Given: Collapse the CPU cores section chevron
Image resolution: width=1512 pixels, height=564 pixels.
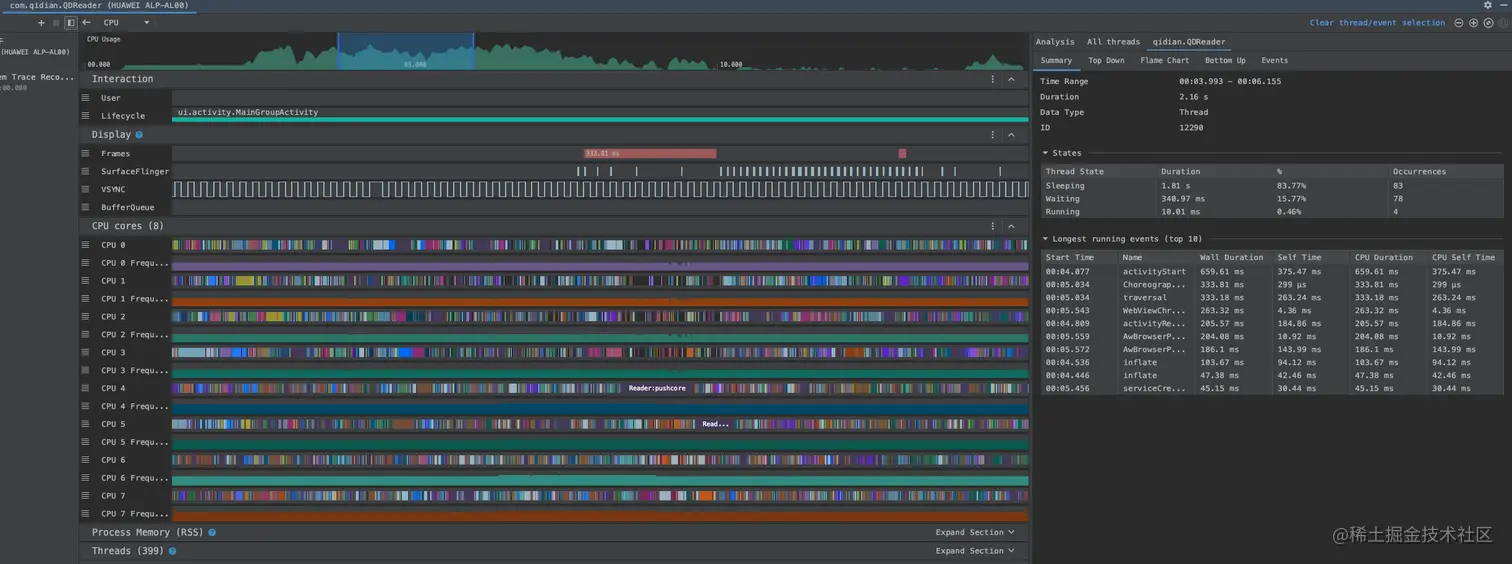Looking at the screenshot, I should [x=1011, y=226].
